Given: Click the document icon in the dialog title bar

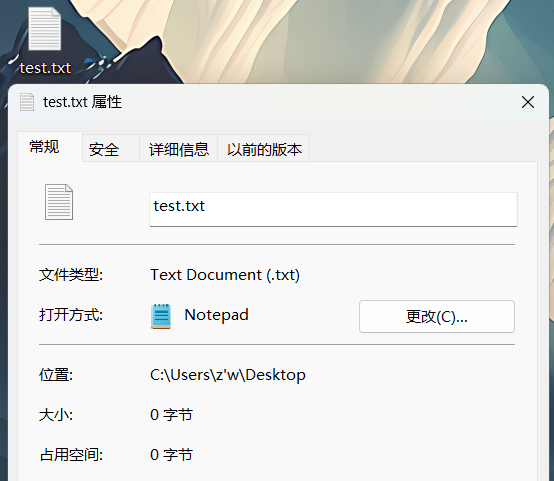Looking at the screenshot, I should pos(27,102).
